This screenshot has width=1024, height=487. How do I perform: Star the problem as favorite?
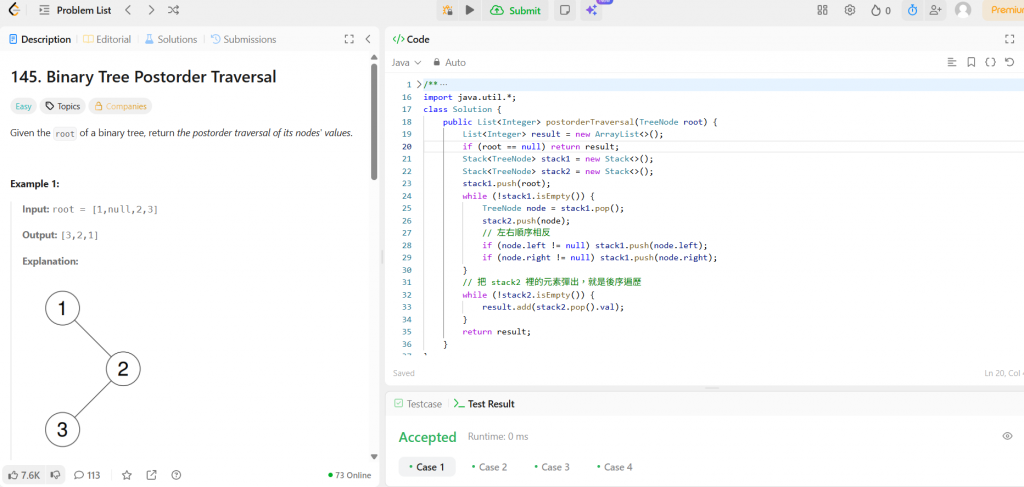click(x=127, y=475)
